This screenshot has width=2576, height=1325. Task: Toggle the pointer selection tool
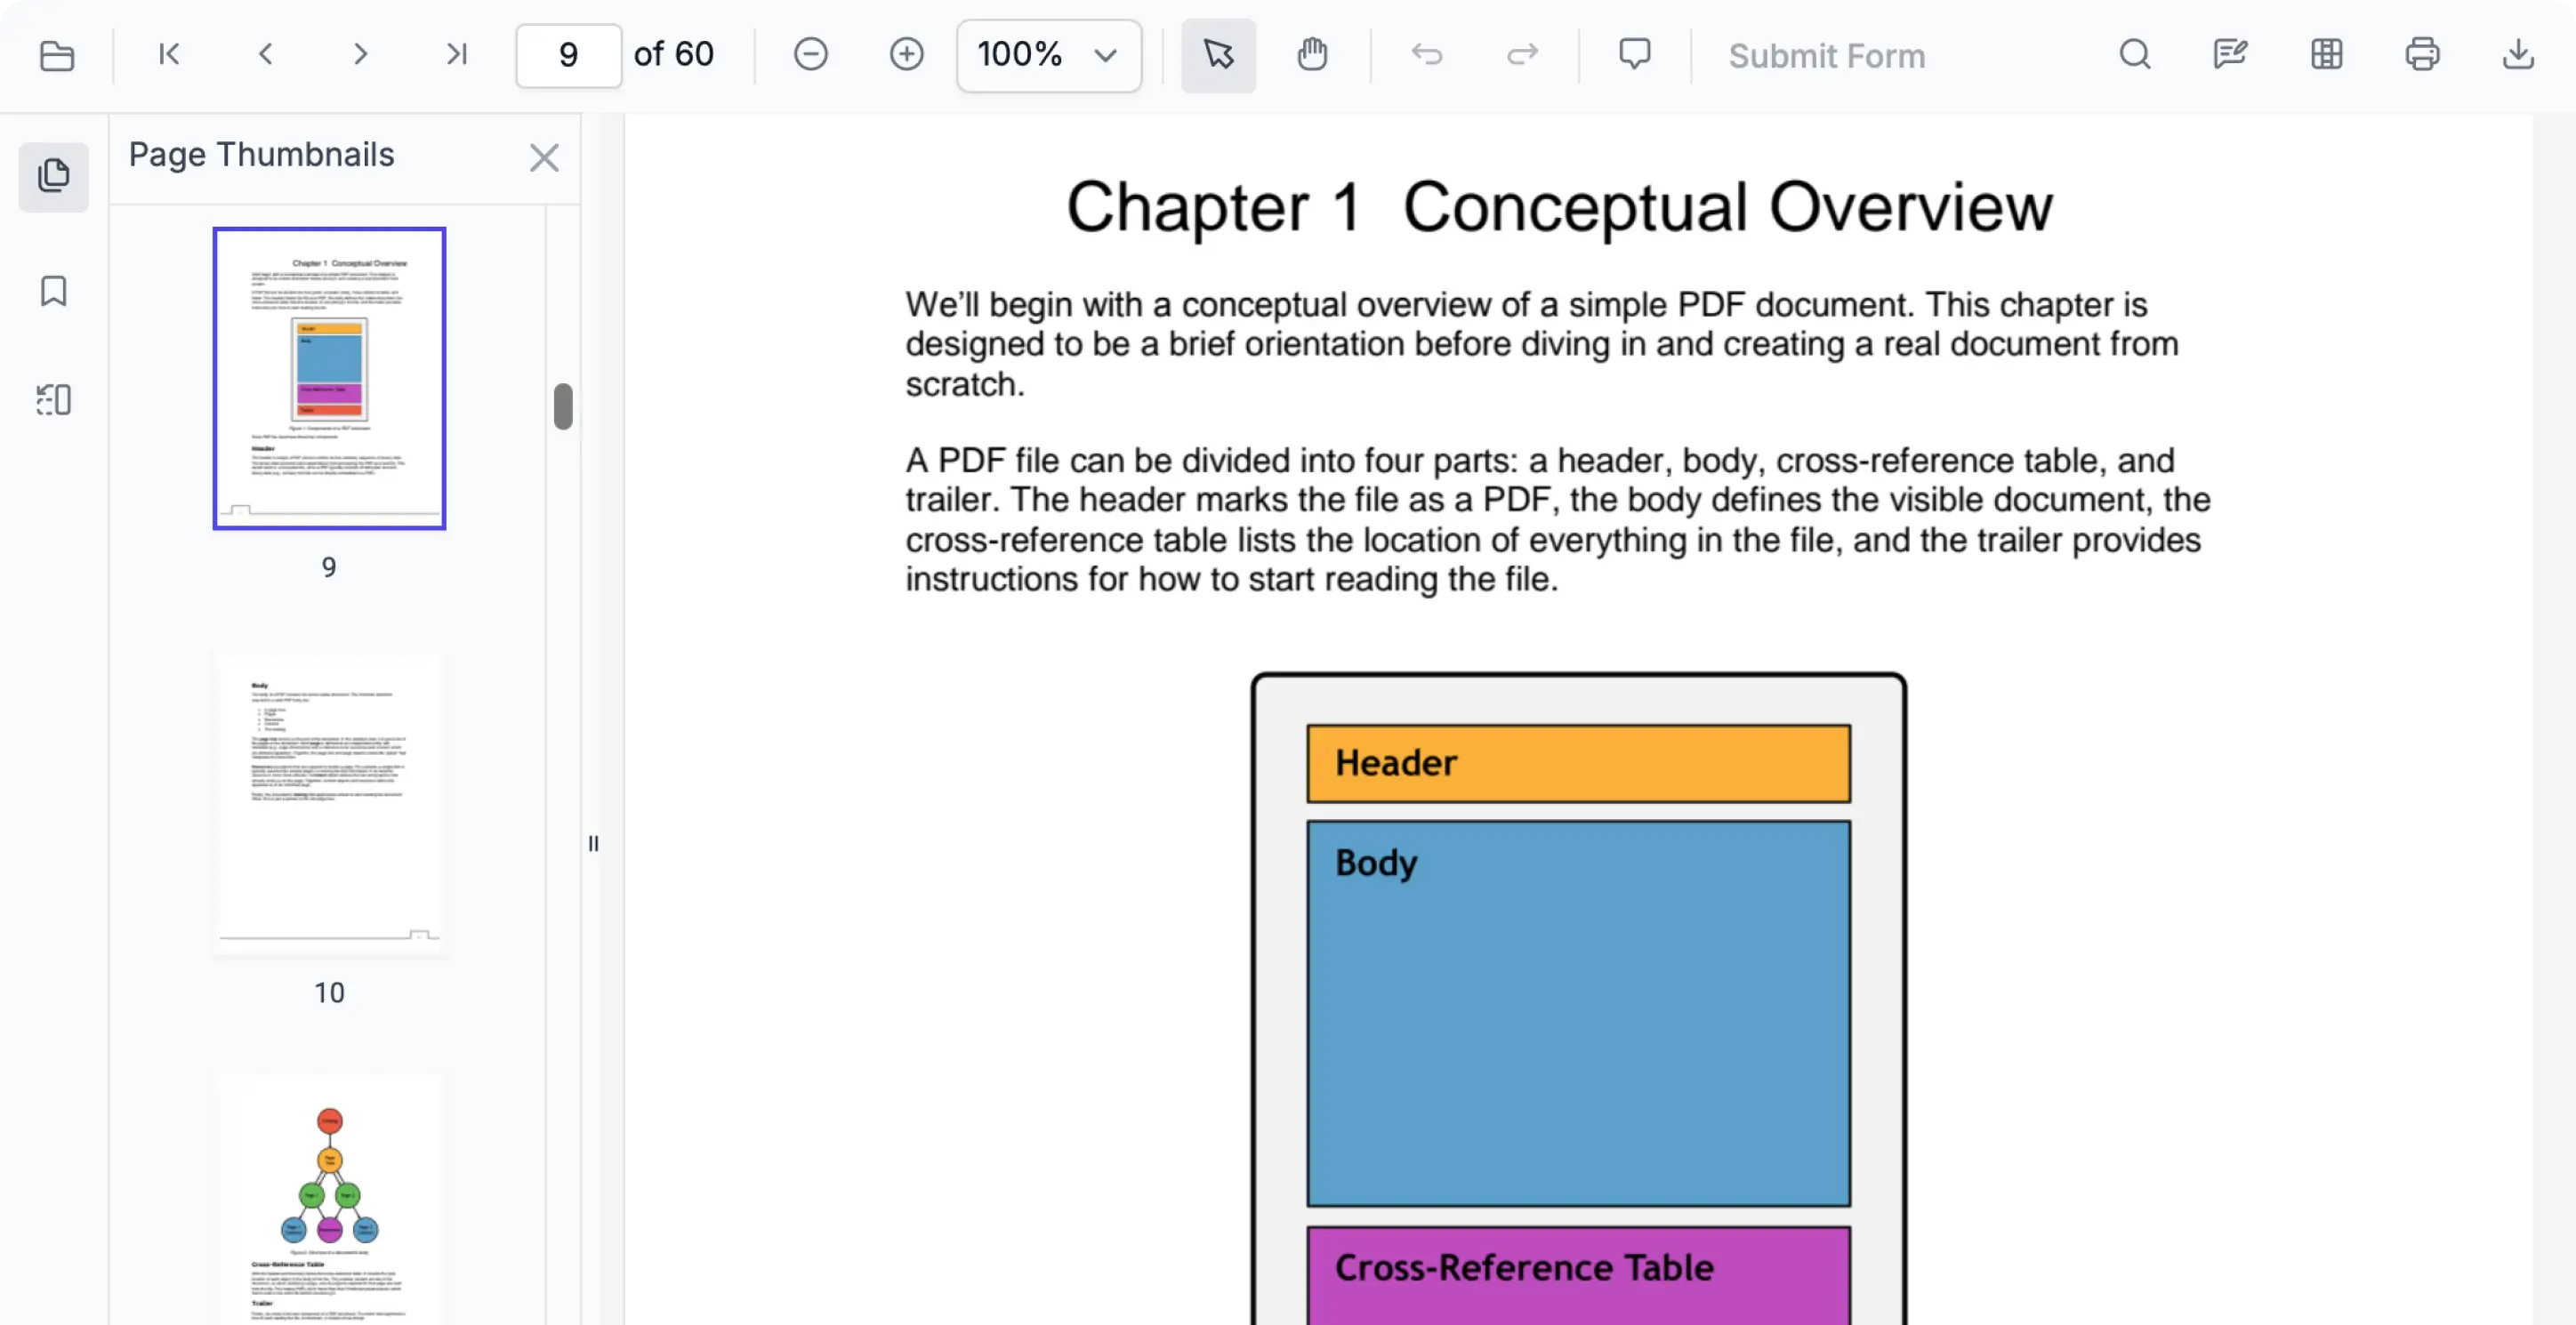coord(1218,55)
